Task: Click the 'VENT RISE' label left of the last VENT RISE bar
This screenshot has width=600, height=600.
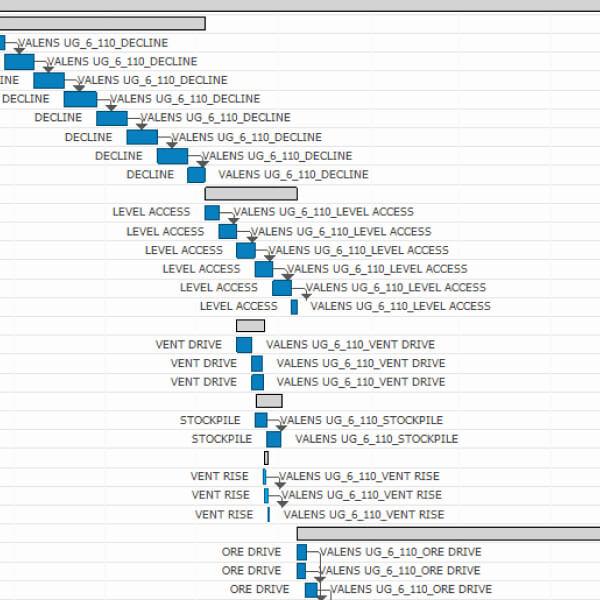Action: (x=224, y=515)
